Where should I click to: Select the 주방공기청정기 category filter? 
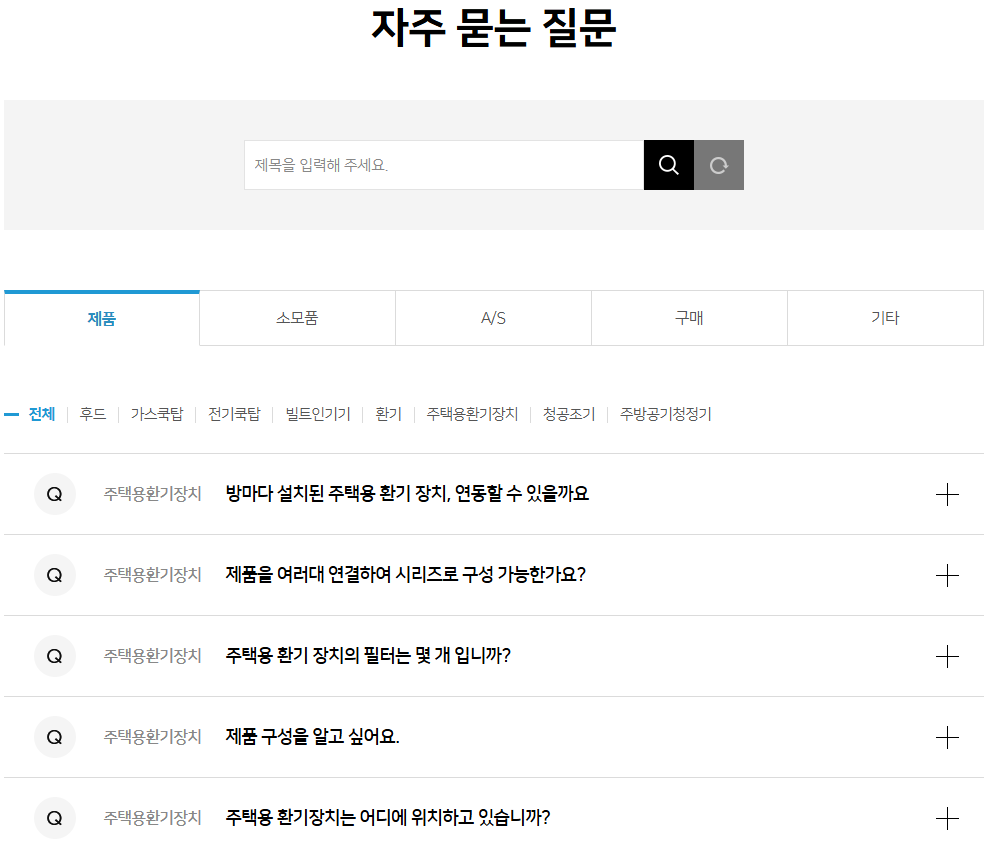(664, 414)
